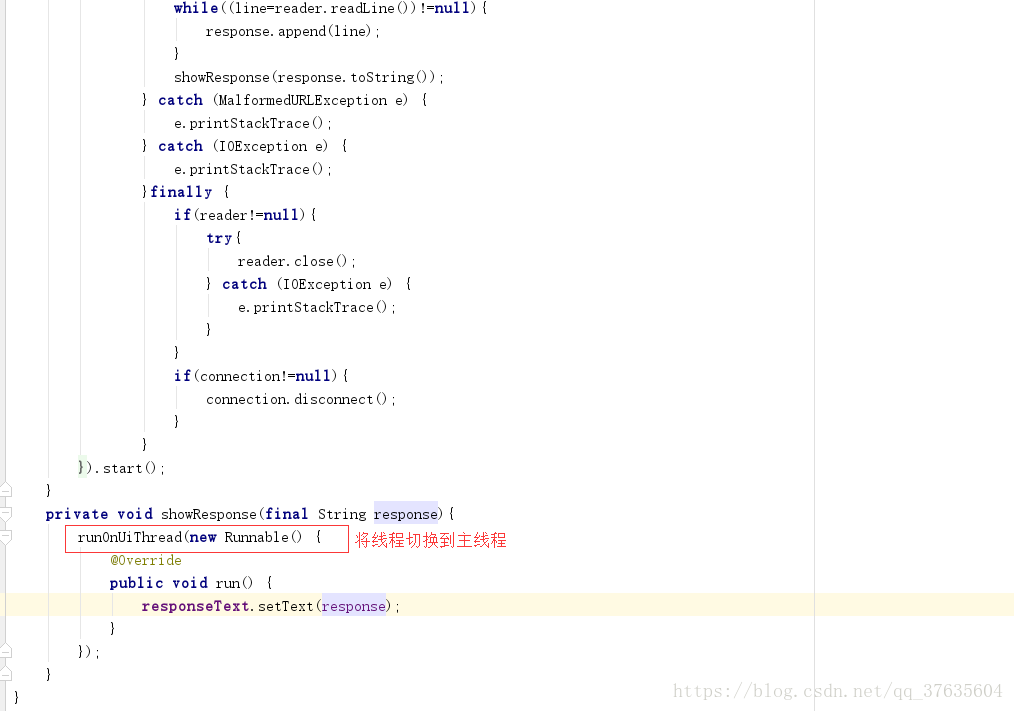Click fold end marker at showResponse closing brace
Screen dimensions: 1014x711
pyautogui.click(x=6, y=673)
